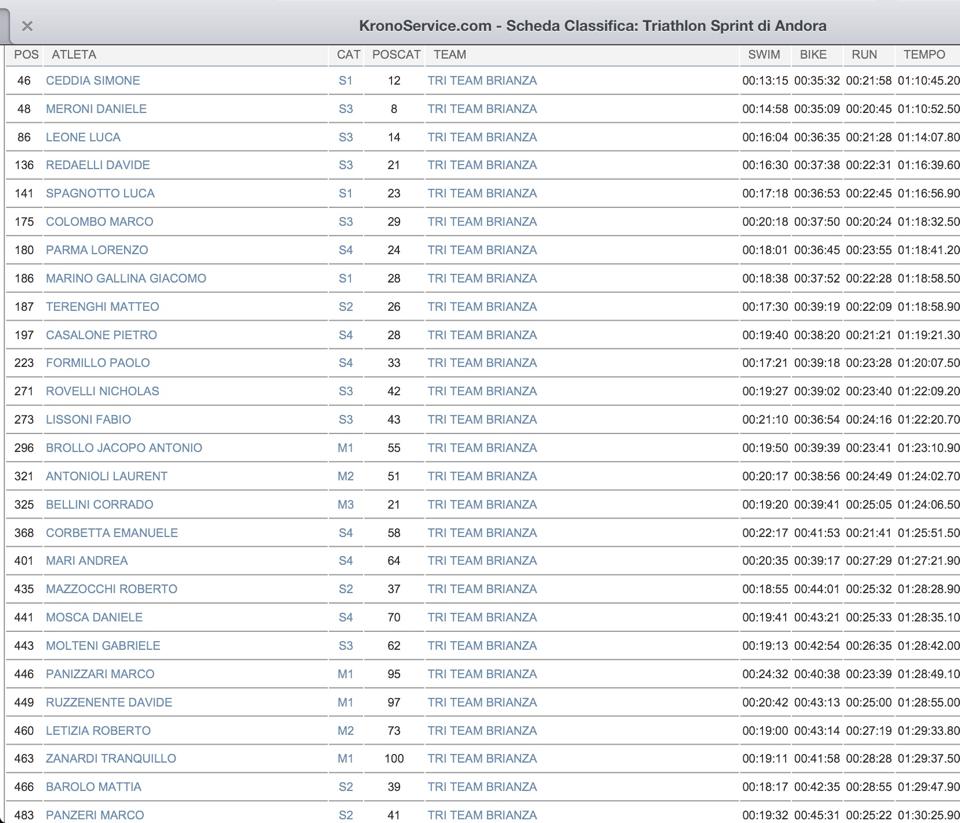Select bike time 00:44:01
The width and height of the screenshot is (960, 823).
[x=817, y=589]
